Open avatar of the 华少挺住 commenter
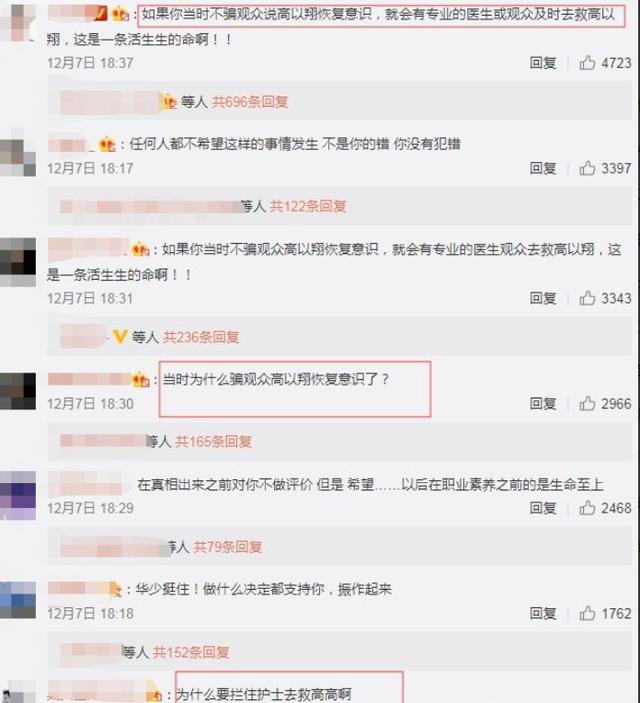This screenshot has width=640, height=703. pyautogui.click(x=18, y=600)
